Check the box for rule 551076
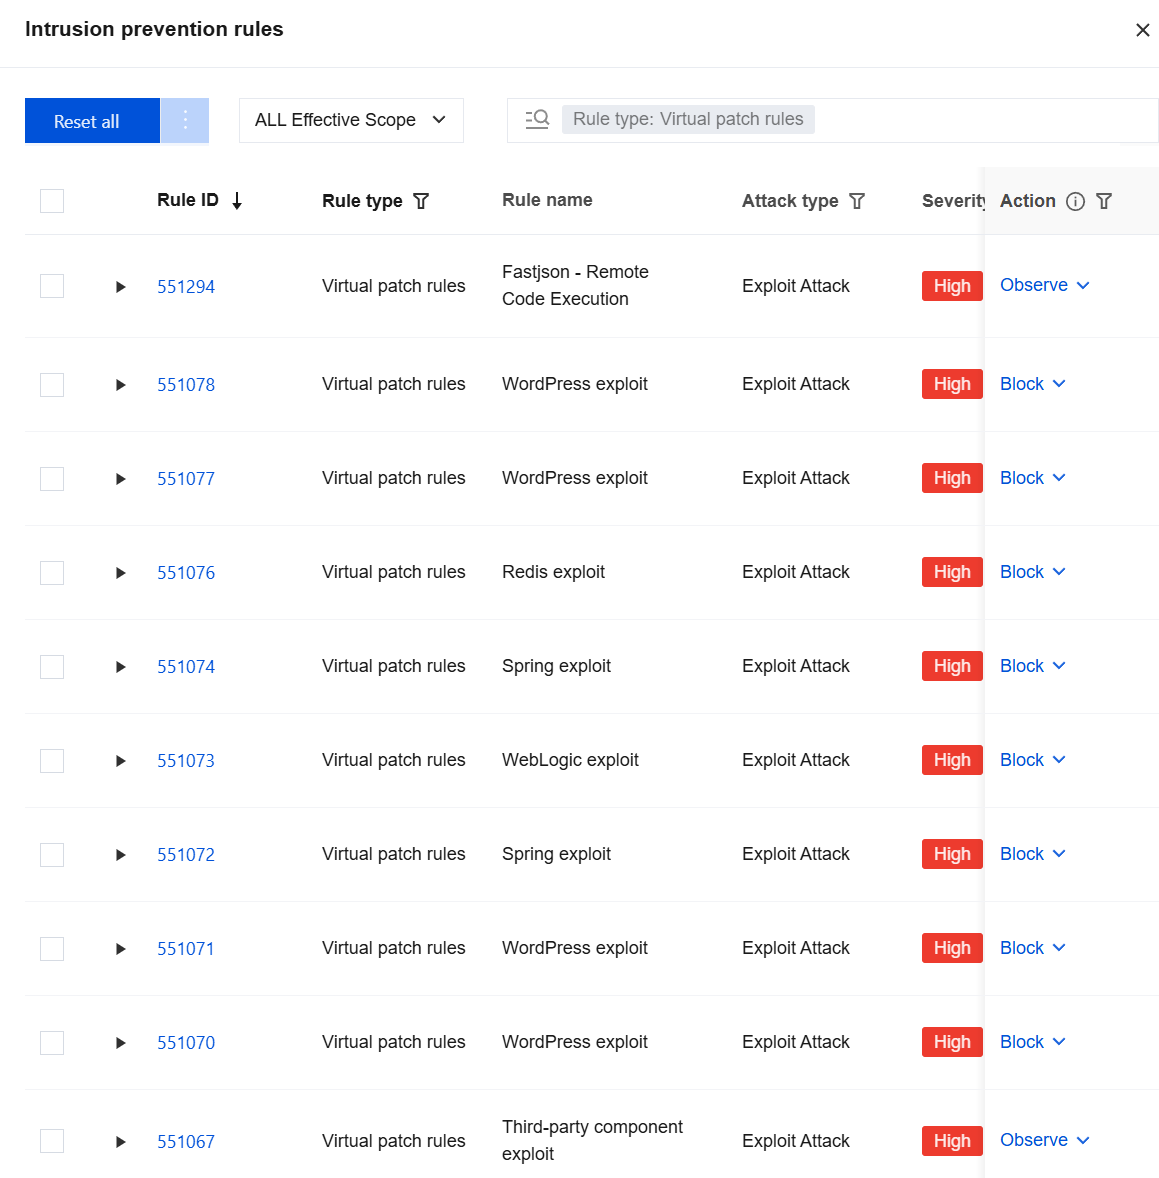The height and width of the screenshot is (1178, 1159). [52, 572]
